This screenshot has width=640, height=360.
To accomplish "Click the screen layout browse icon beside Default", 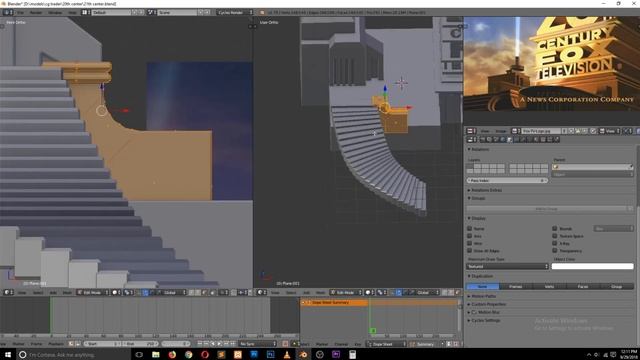I will tap(87, 12).
